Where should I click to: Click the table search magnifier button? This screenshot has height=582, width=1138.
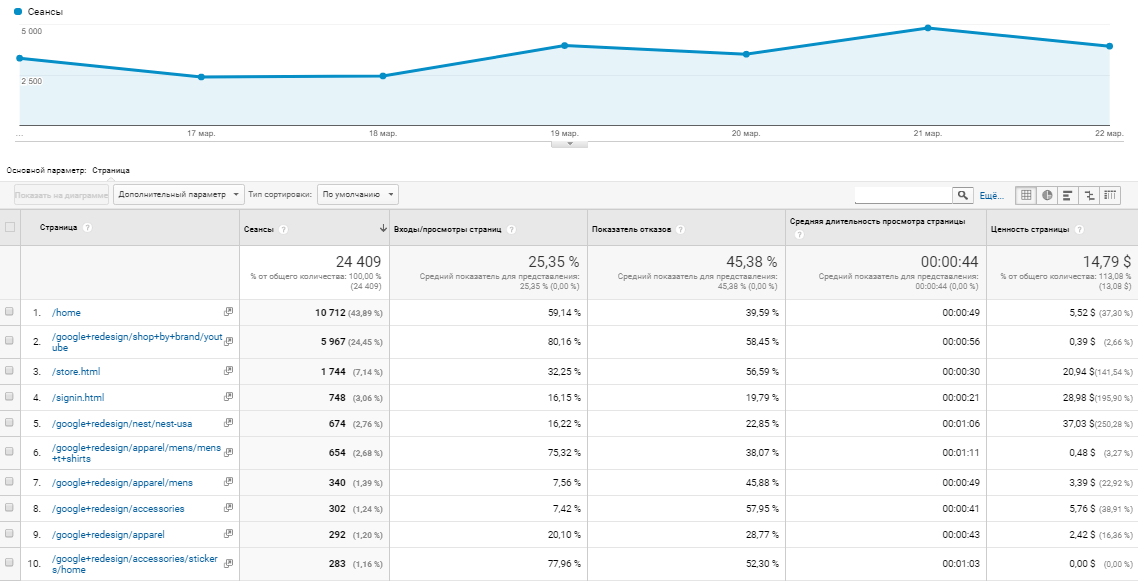[x=962, y=195]
